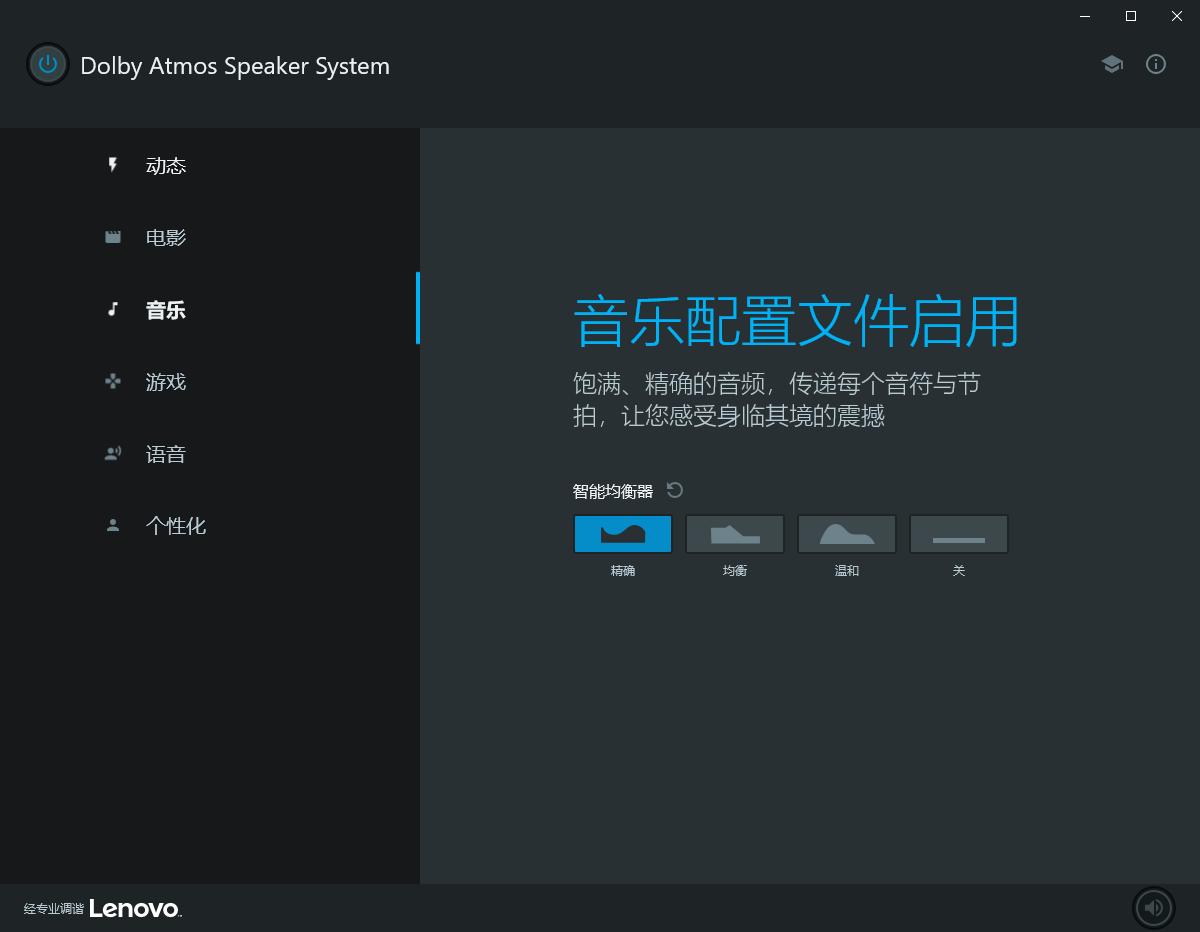The height and width of the screenshot is (932, 1200).
Task: Click the clapperboard icon beside 电影
Action: click(113, 237)
